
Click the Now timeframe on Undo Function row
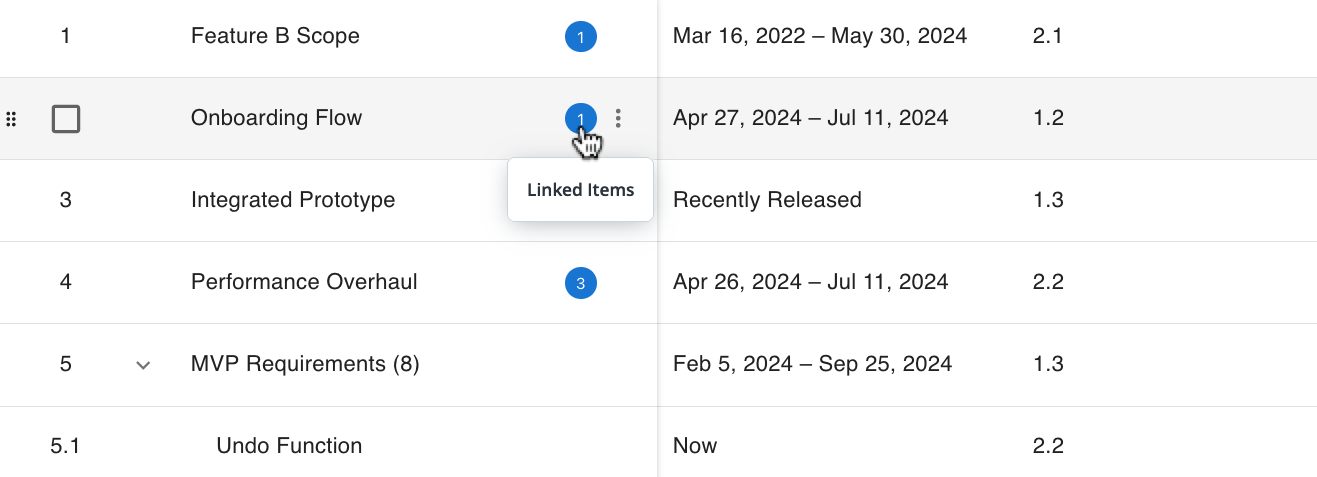695,447
